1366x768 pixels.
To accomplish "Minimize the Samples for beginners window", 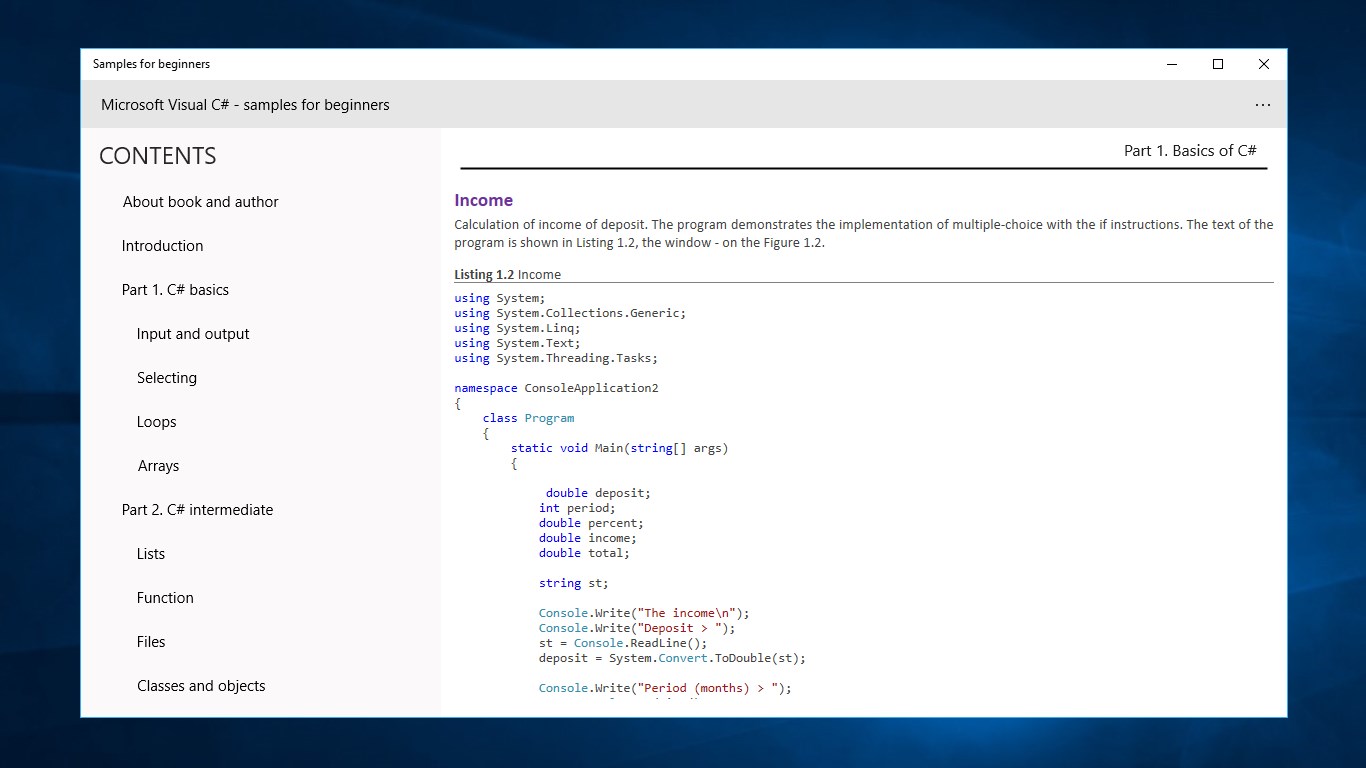I will coord(1172,64).
